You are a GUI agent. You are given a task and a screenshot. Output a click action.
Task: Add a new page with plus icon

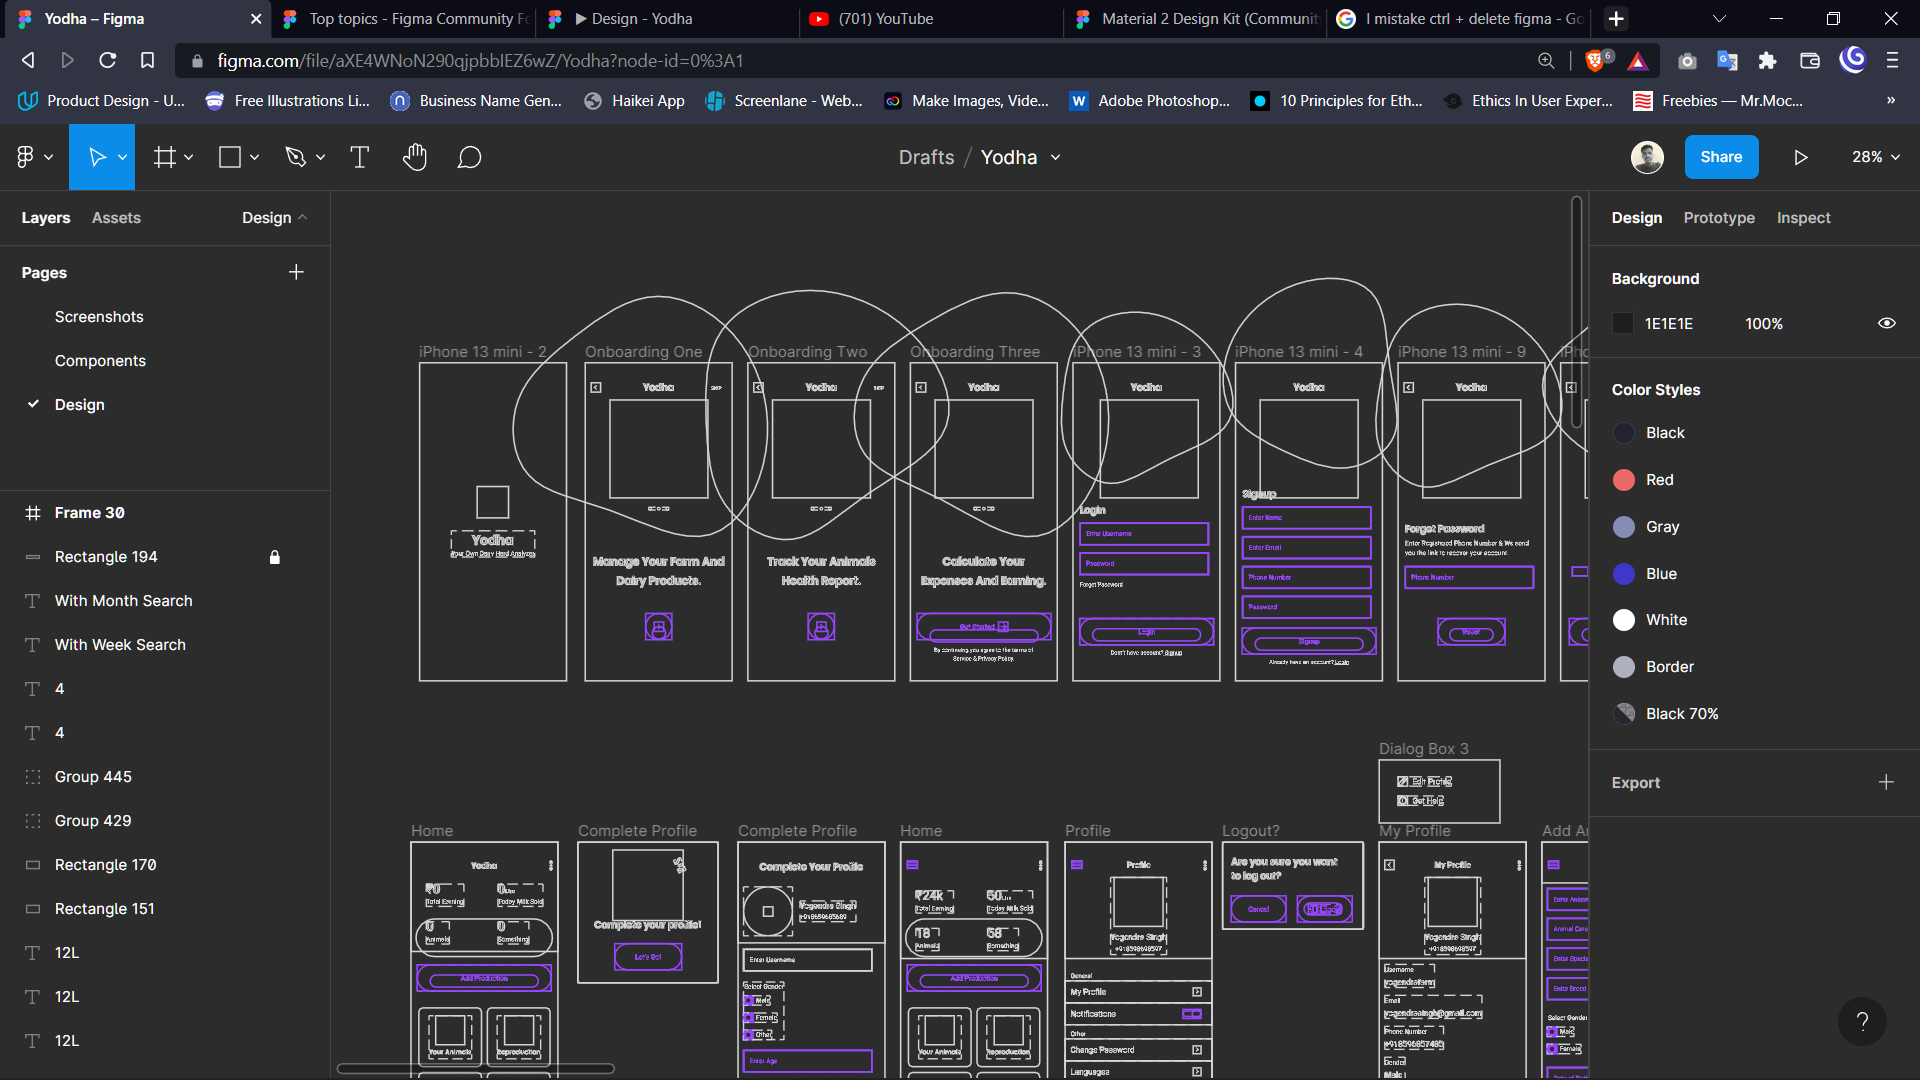(296, 272)
